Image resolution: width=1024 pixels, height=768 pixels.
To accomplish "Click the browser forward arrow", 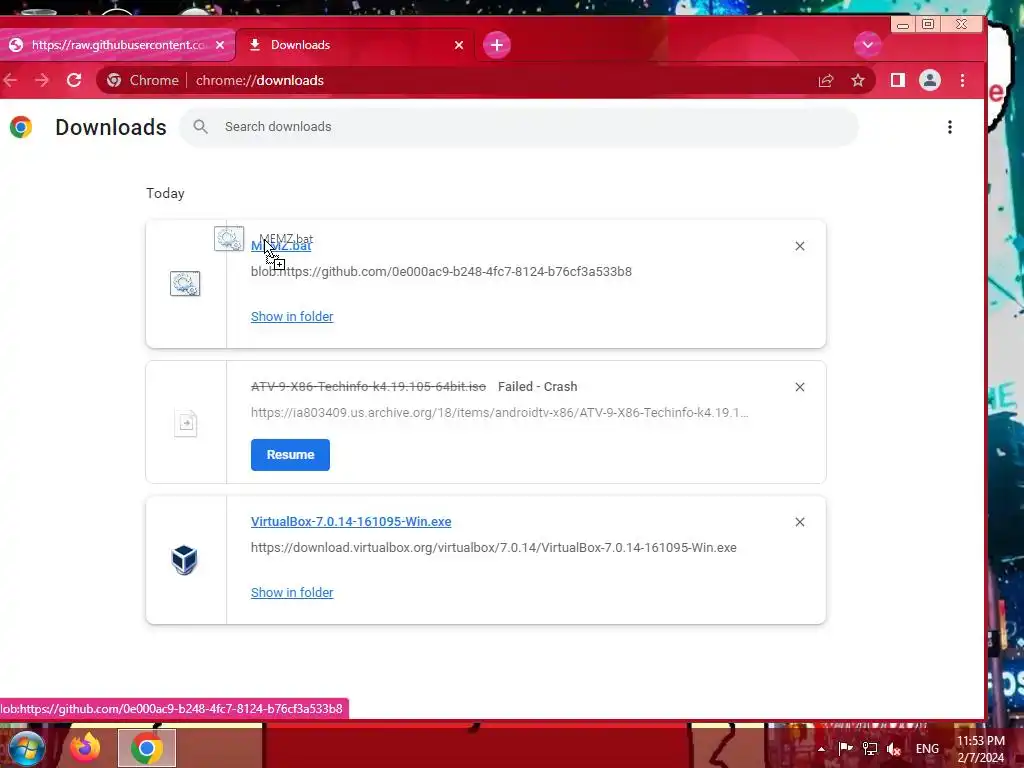I will coord(42,80).
